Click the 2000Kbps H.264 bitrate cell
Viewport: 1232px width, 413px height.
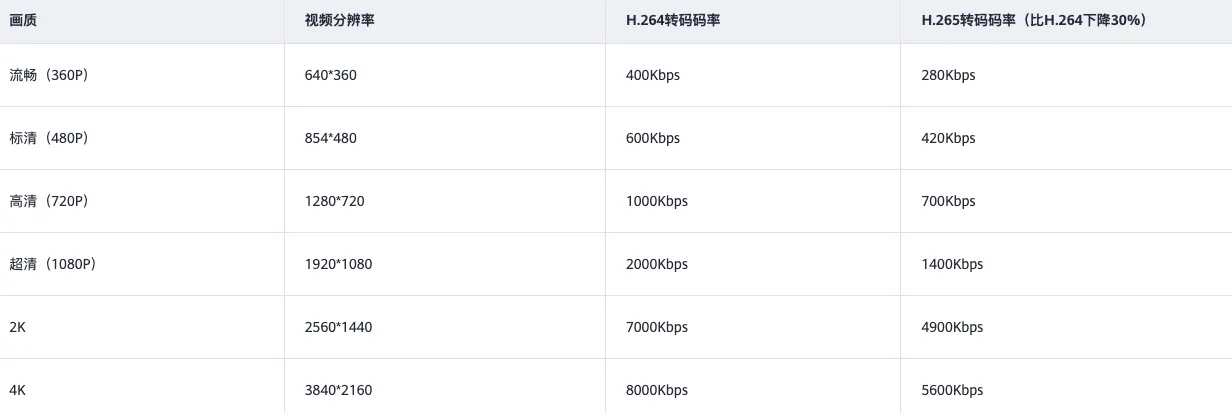tap(657, 264)
